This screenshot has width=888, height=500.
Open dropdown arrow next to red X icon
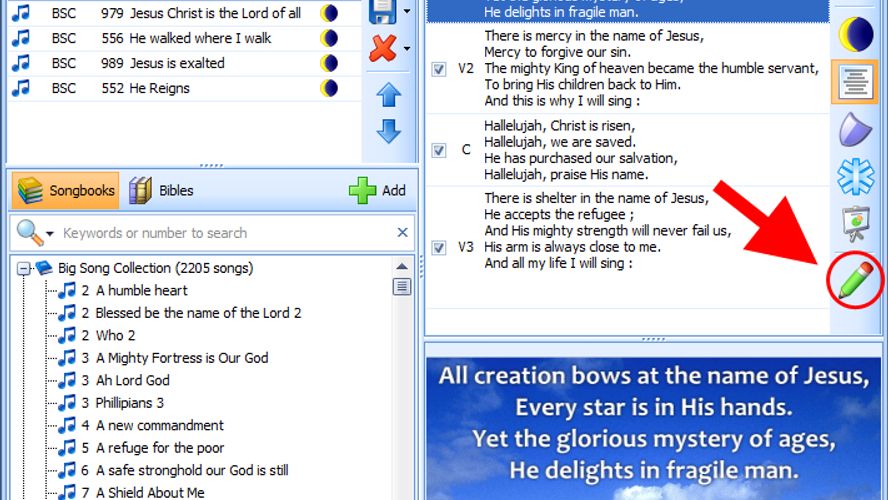(407, 49)
